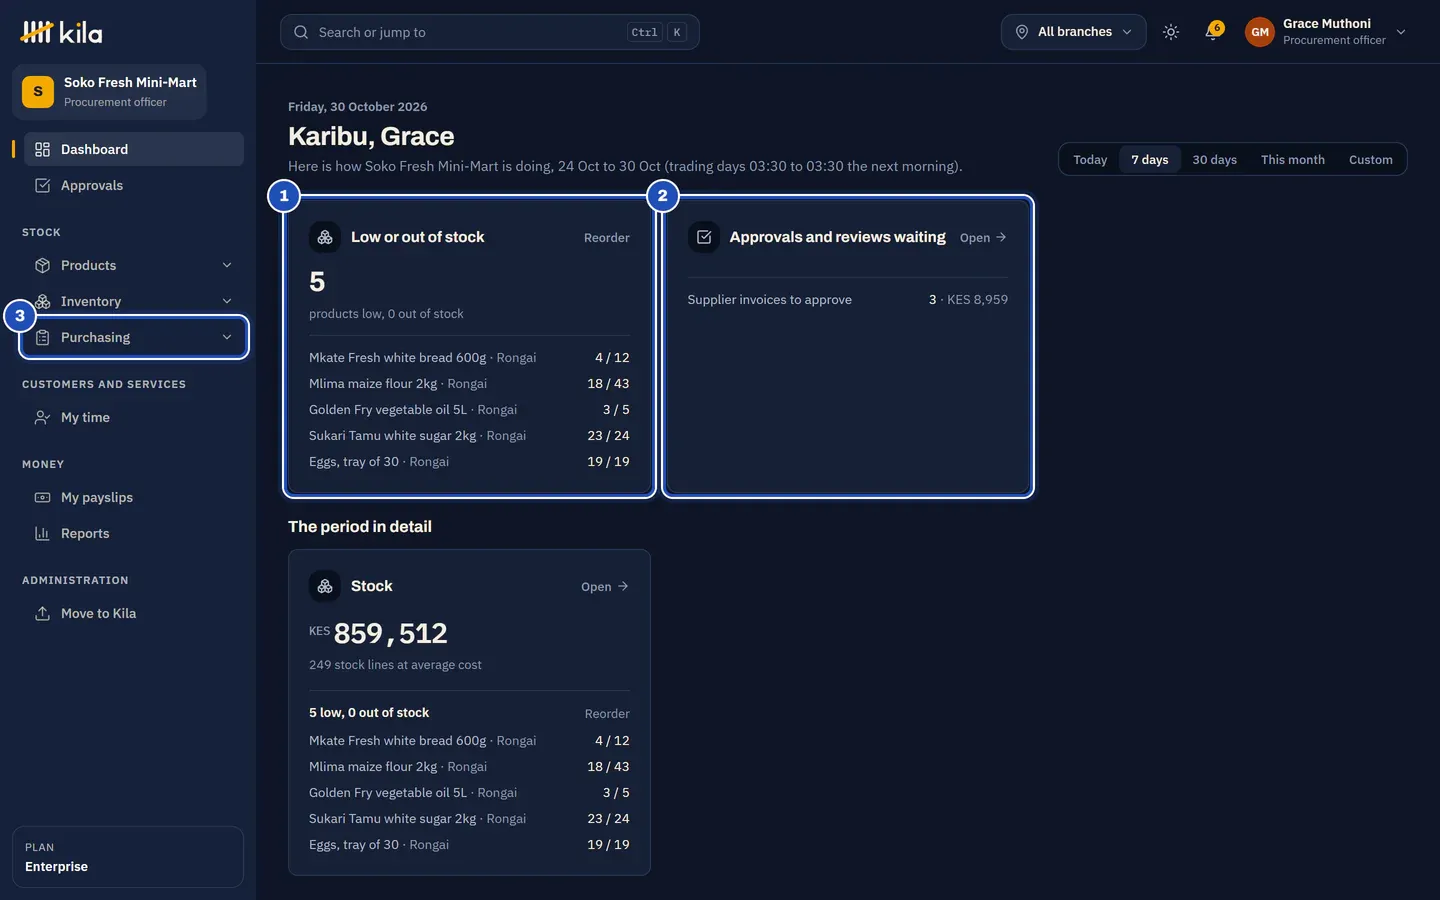The width and height of the screenshot is (1440, 900).
Task: Click Mlima maize flour 2kg in top card
Action: pyautogui.click(x=469, y=383)
